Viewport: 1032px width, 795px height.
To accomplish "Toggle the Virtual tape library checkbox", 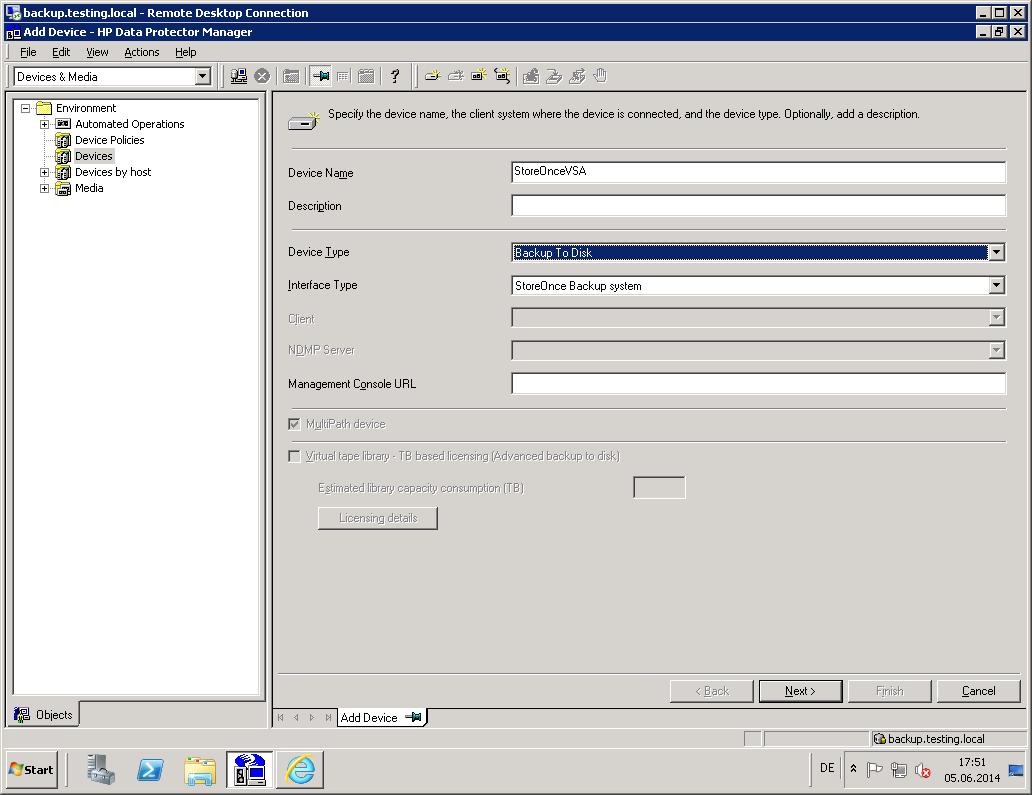I will [x=294, y=456].
